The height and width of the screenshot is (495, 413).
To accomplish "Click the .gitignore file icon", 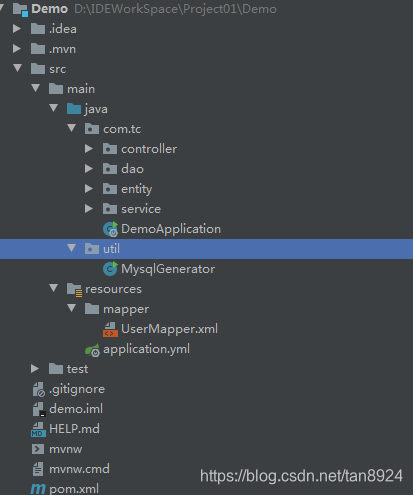I will point(39,389).
